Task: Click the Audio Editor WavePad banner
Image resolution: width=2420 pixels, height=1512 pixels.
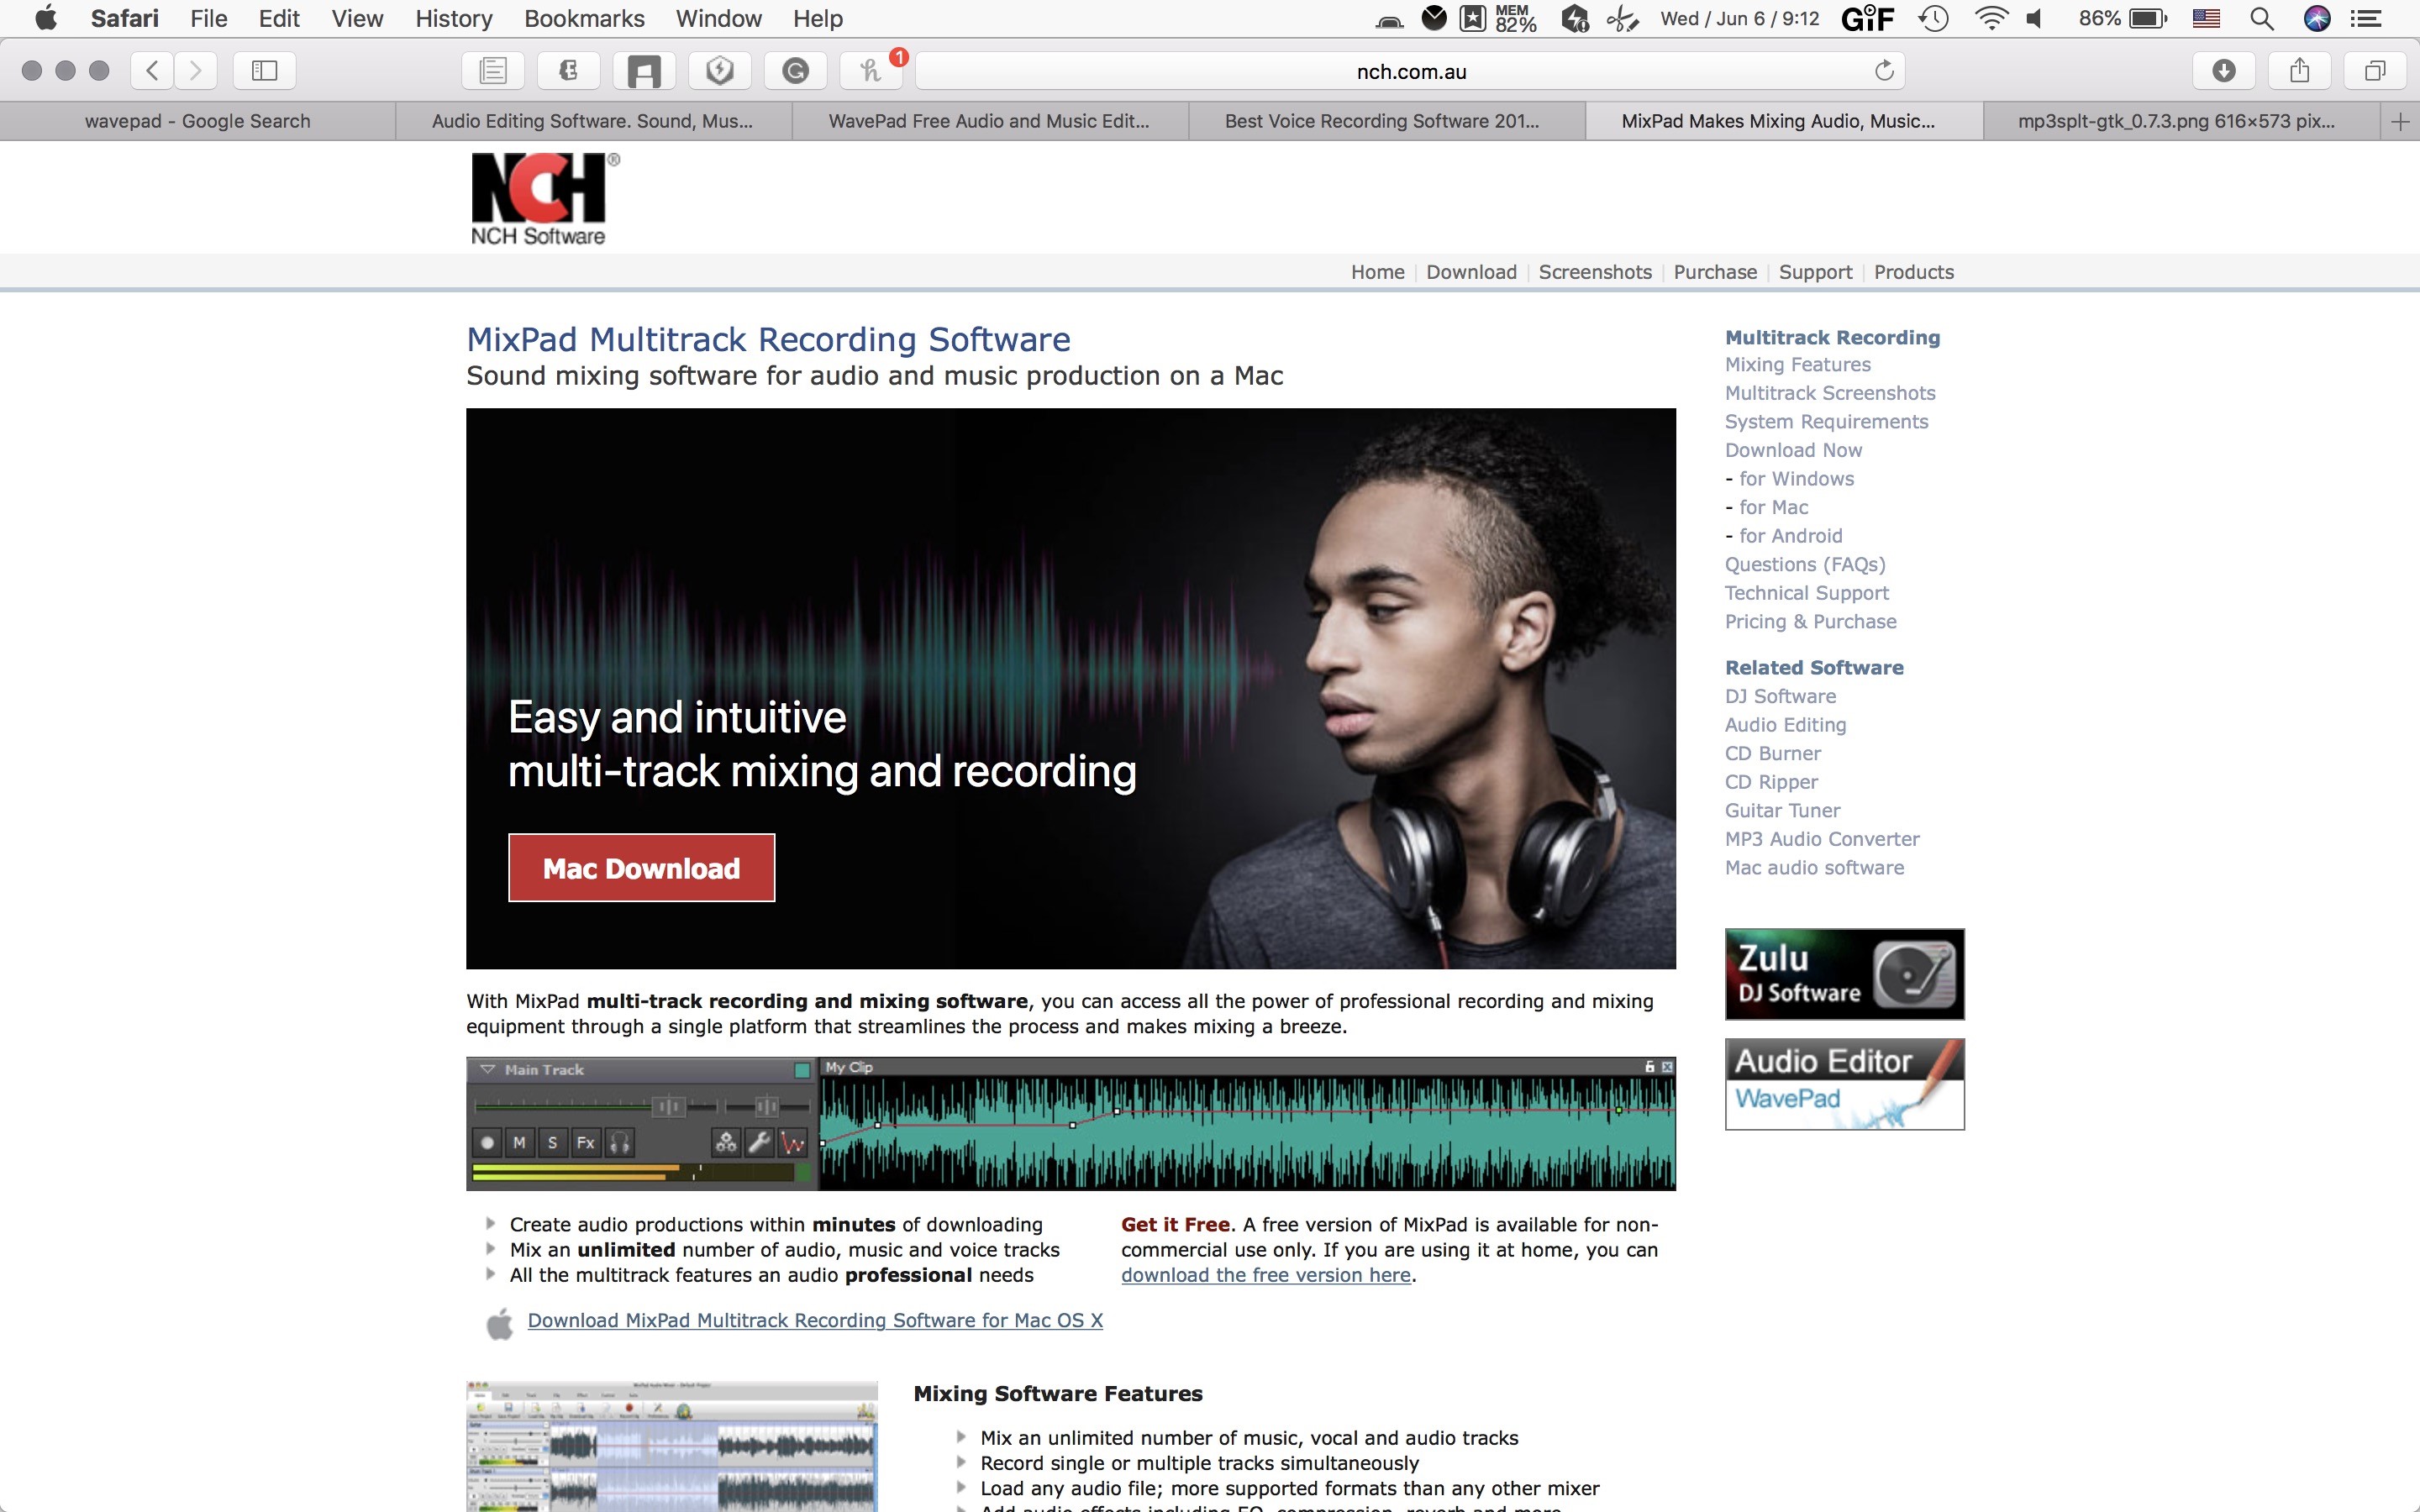Action: coord(1844,1084)
